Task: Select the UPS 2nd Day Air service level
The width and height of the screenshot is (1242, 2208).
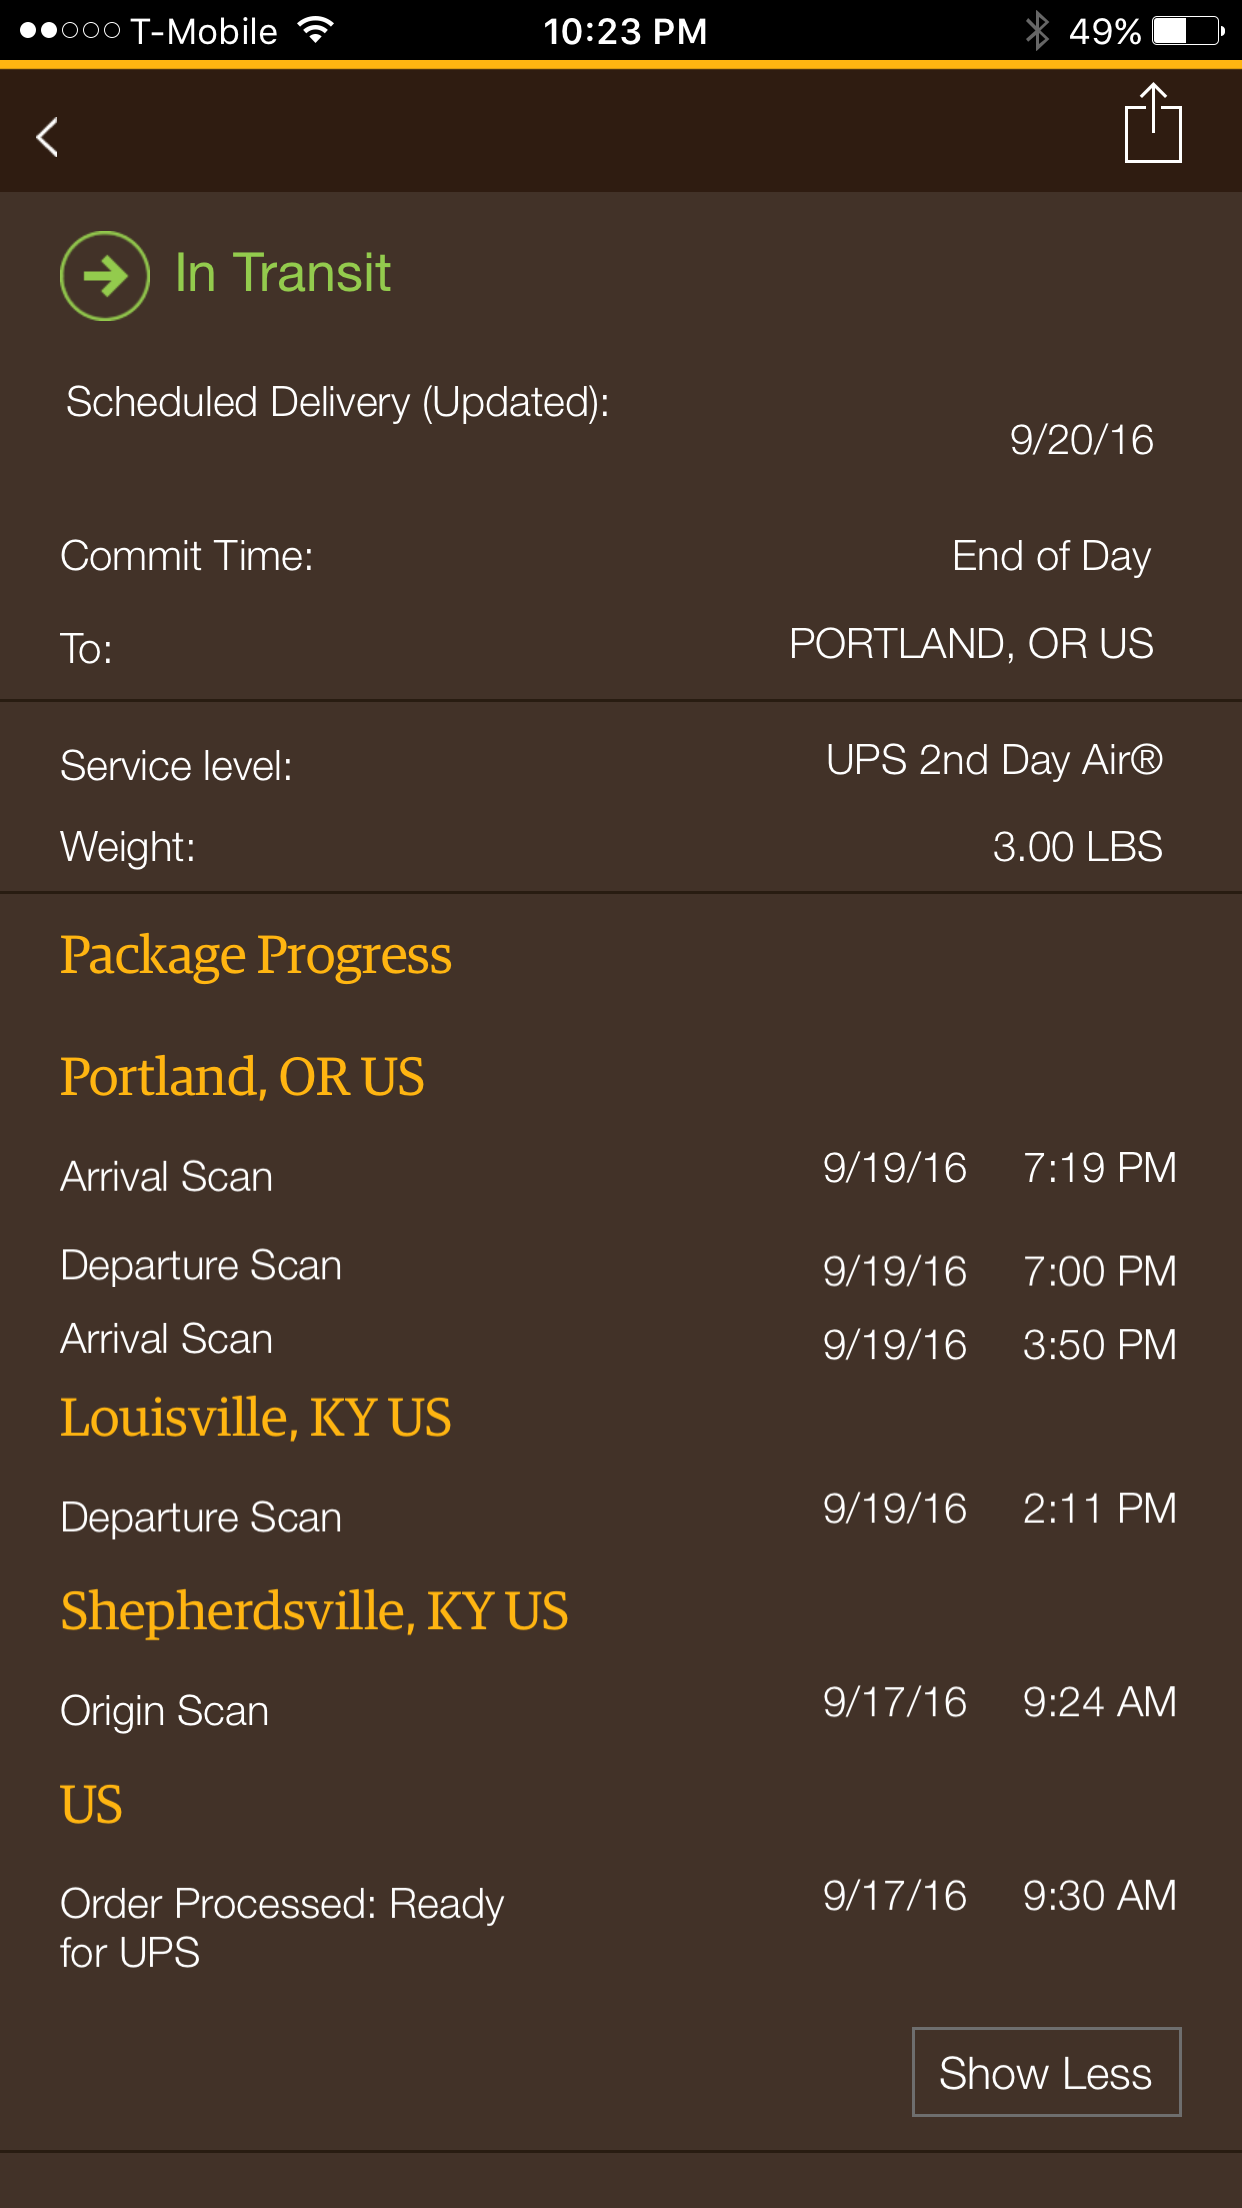Action: (x=994, y=760)
